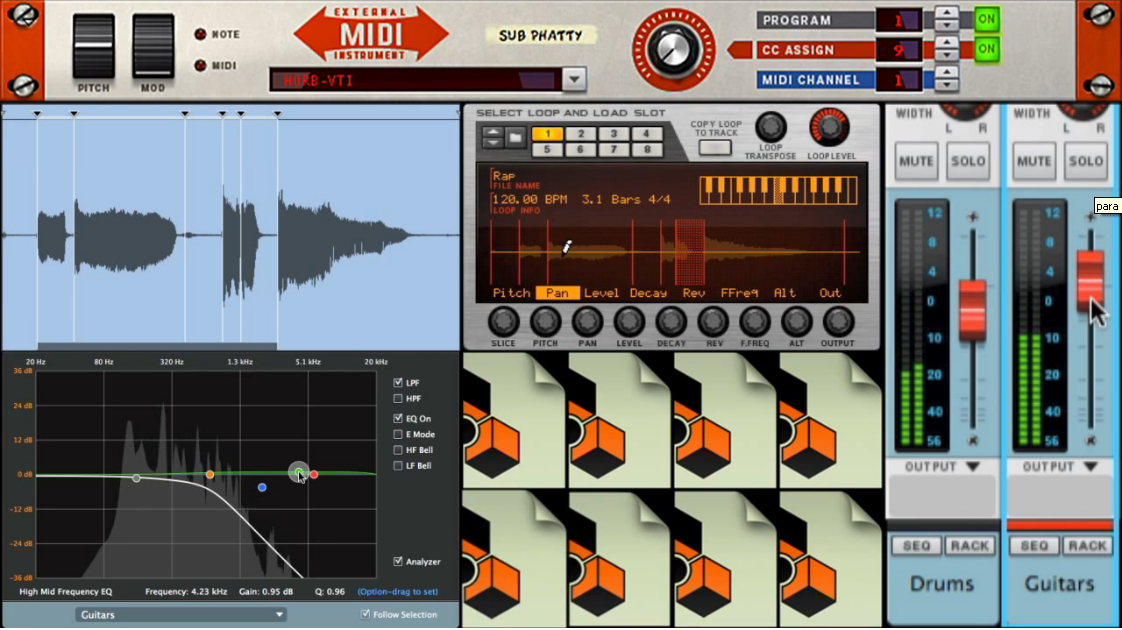Enable the E Mode checkbox
Screen dimensions: 1122x630
pos(398,434)
